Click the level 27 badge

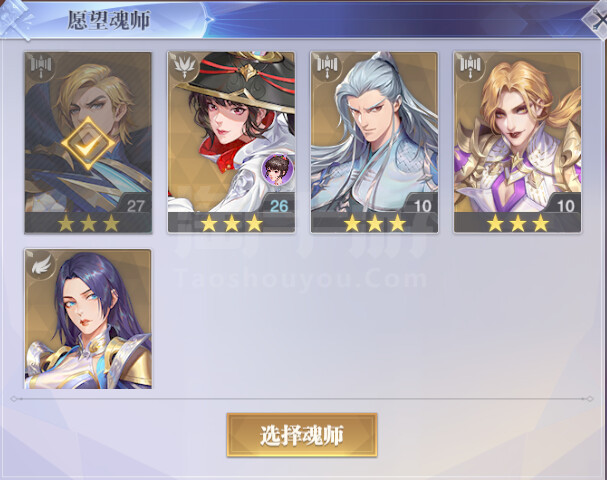[x=135, y=206]
